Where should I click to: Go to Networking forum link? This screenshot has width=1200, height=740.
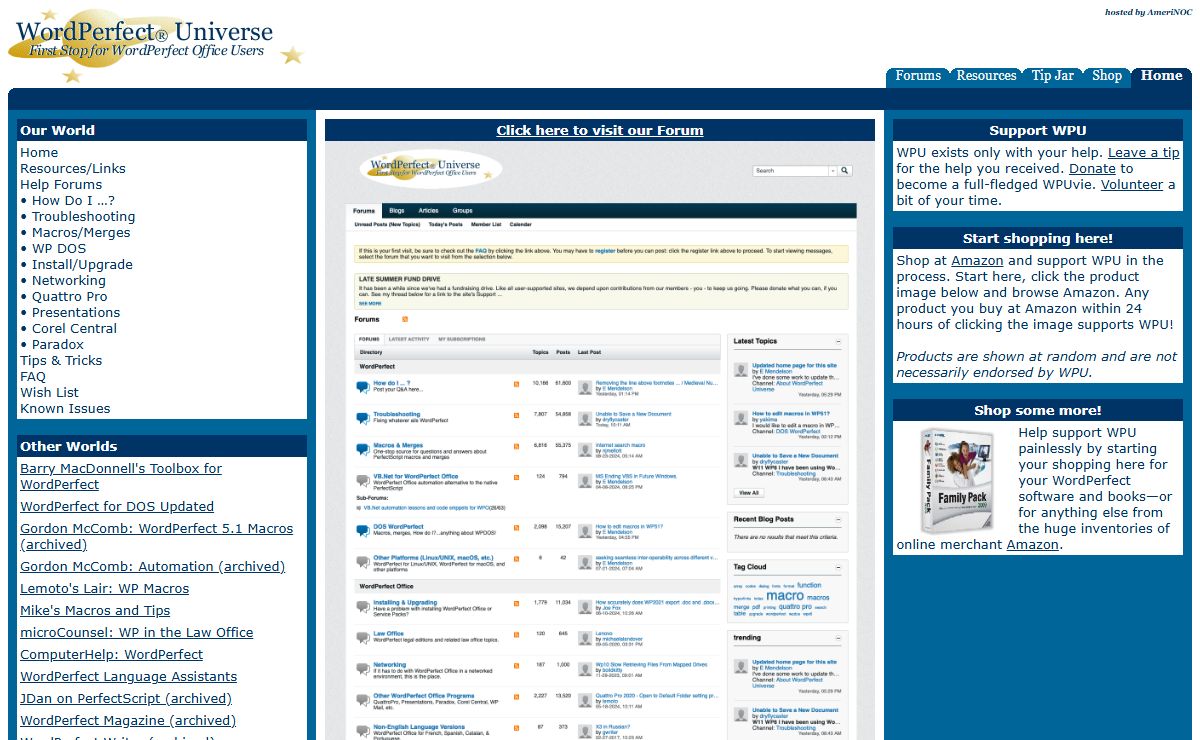point(69,281)
